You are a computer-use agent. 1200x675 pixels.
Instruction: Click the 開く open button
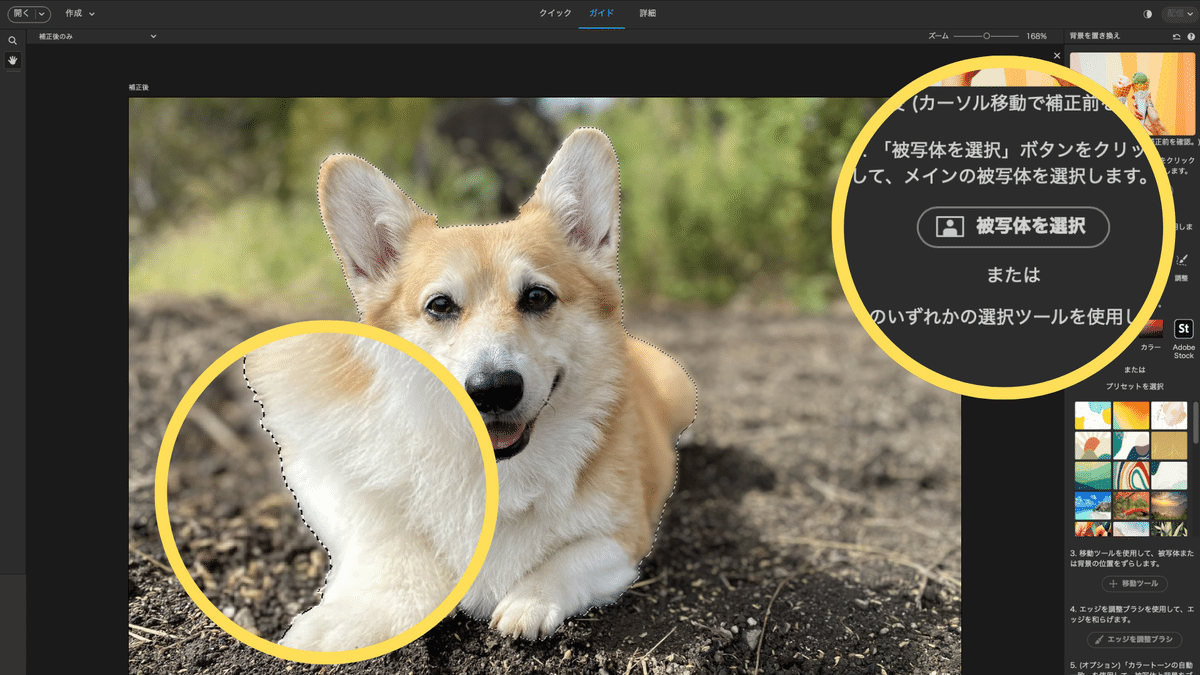(21, 14)
